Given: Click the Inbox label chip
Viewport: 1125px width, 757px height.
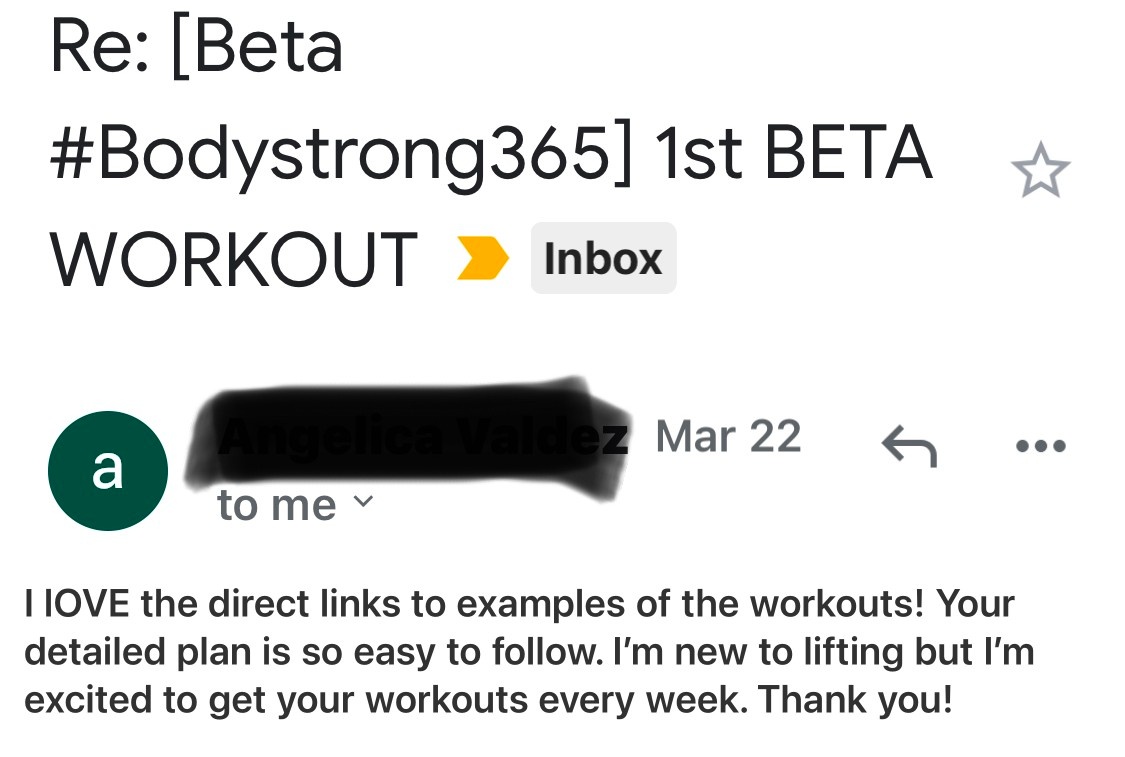Looking at the screenshot, I should 603,259.
